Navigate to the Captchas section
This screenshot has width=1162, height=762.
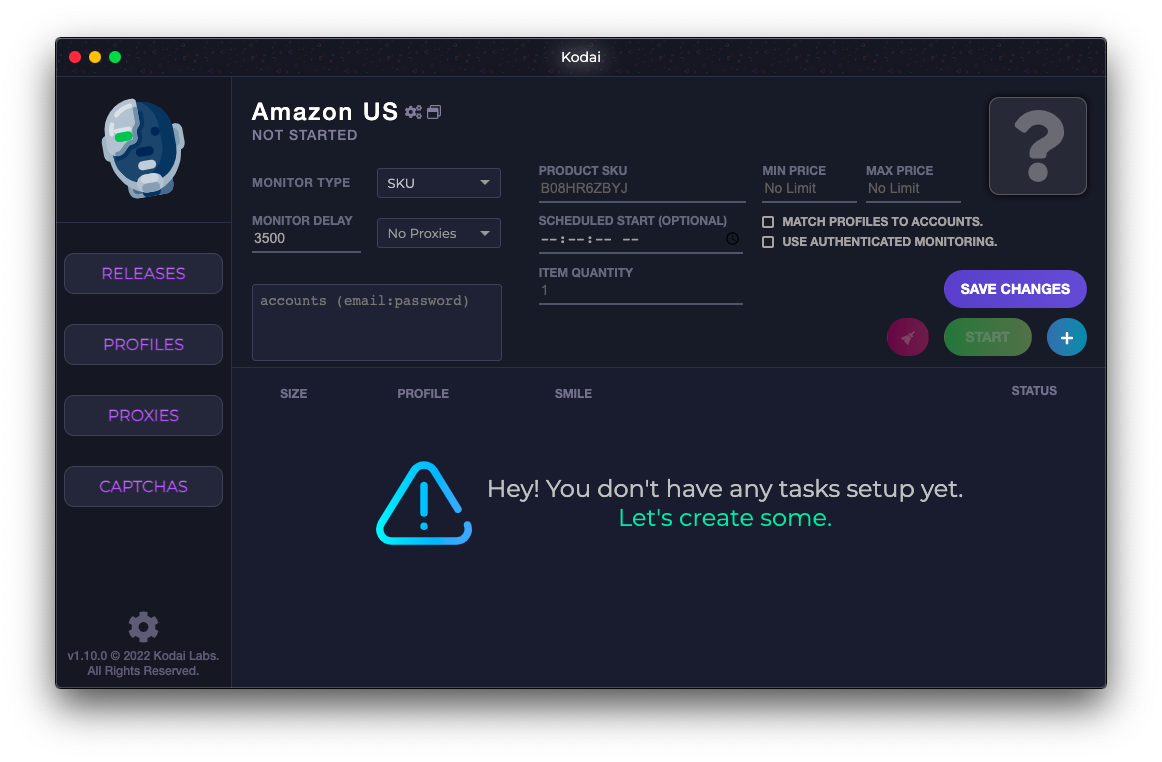[143, 487]
